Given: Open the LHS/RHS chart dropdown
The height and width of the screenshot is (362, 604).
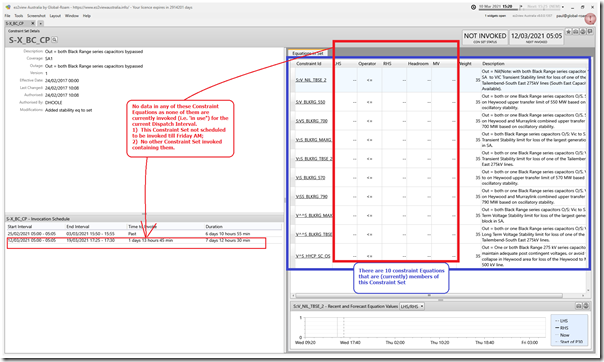Looking at the screenshot, I should tap(412, 306).
